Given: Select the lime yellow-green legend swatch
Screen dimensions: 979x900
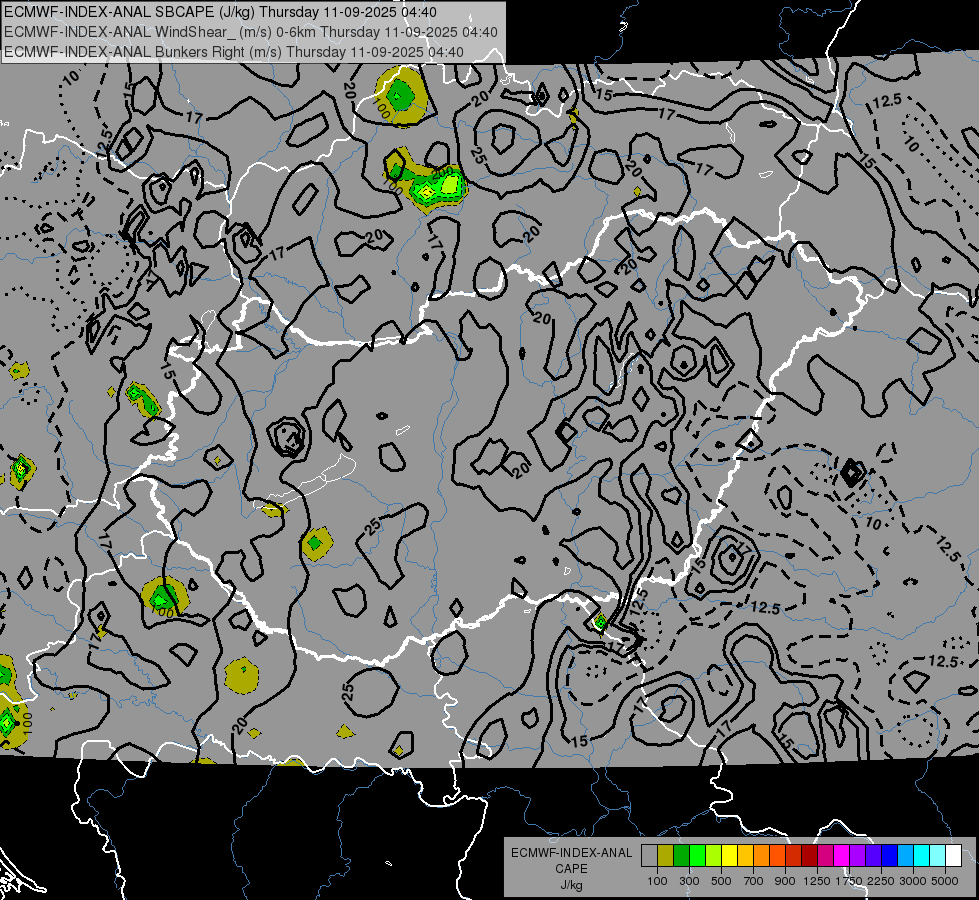Looking at the screenshot, I should pos(714,856).
